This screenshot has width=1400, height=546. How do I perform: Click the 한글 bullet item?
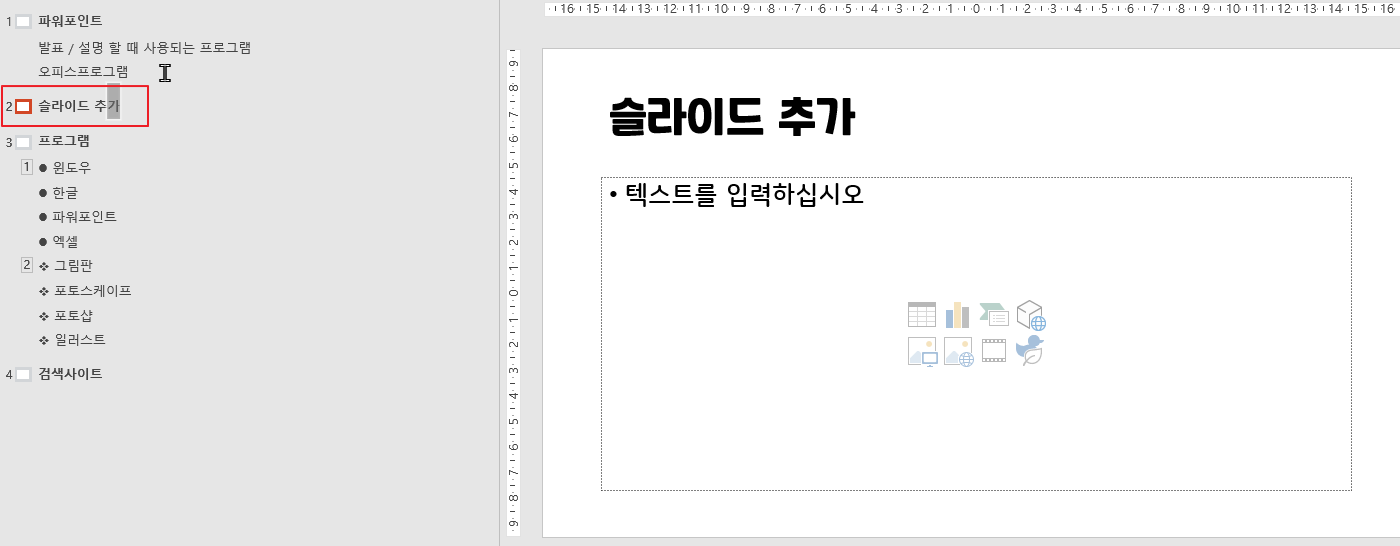[65, 192]
